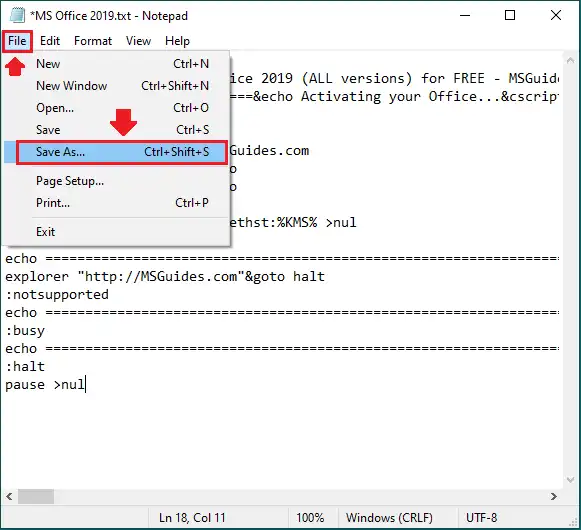Select Print... in File menu
Screen dimensions: 581x530
[116, 203]
